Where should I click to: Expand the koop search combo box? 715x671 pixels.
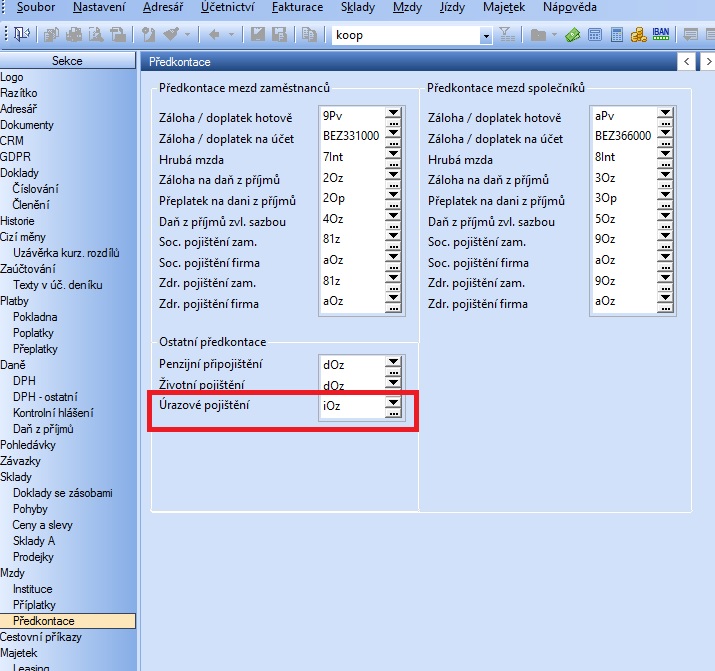tap(486, 36)
